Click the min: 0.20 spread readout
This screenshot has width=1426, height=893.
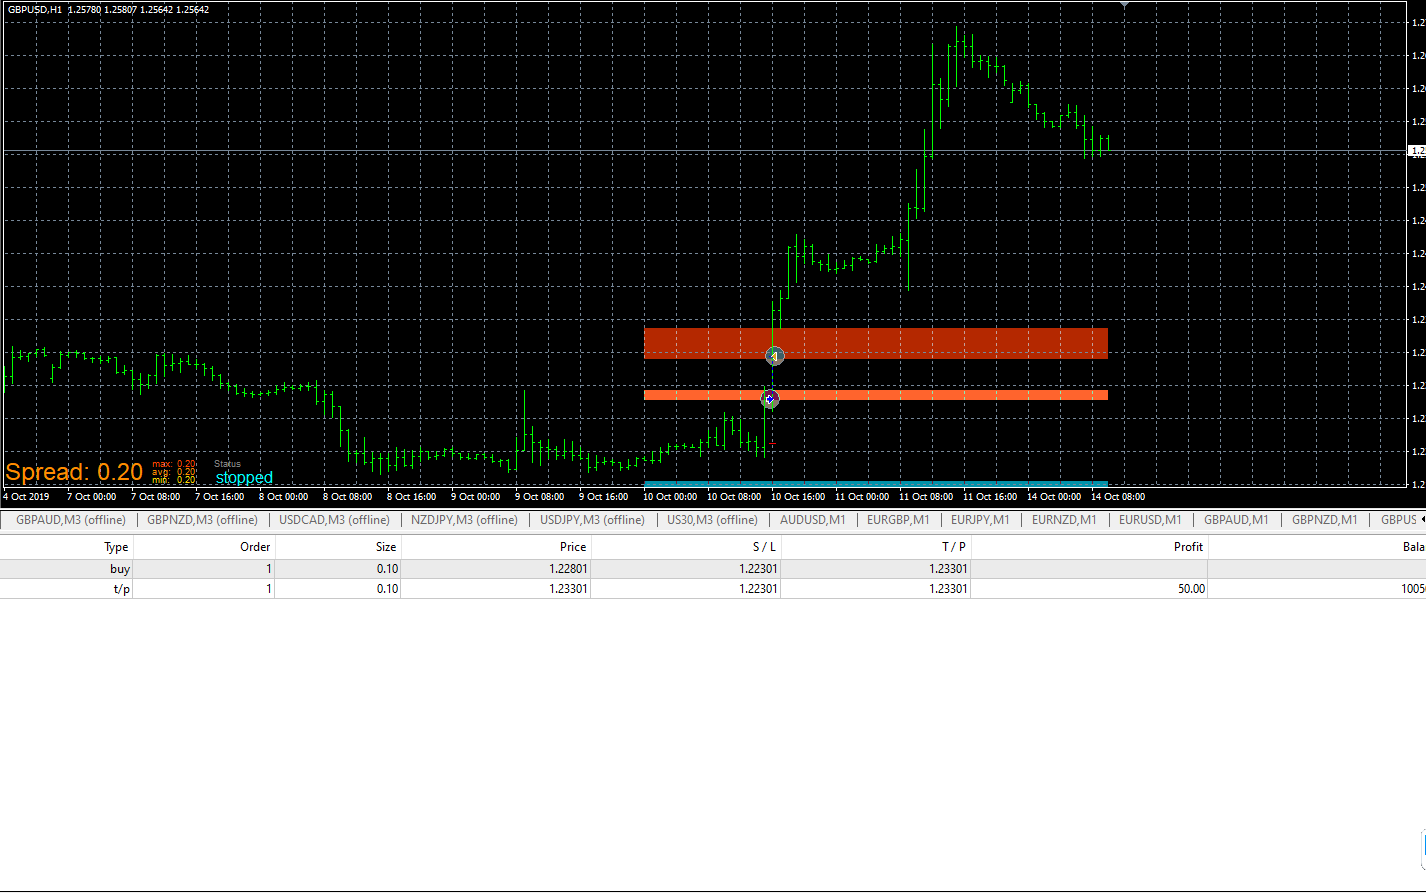pyautogui.click(x=174, y=480)
